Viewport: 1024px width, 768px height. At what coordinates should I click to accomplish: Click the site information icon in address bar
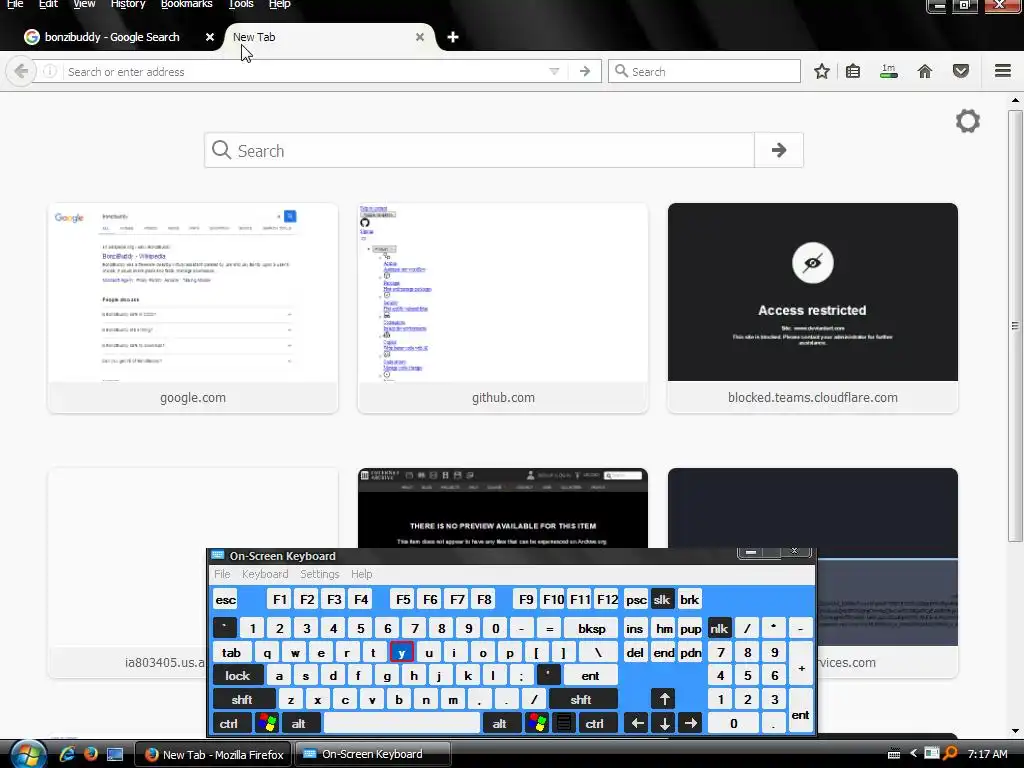click(x=50, y=71)
